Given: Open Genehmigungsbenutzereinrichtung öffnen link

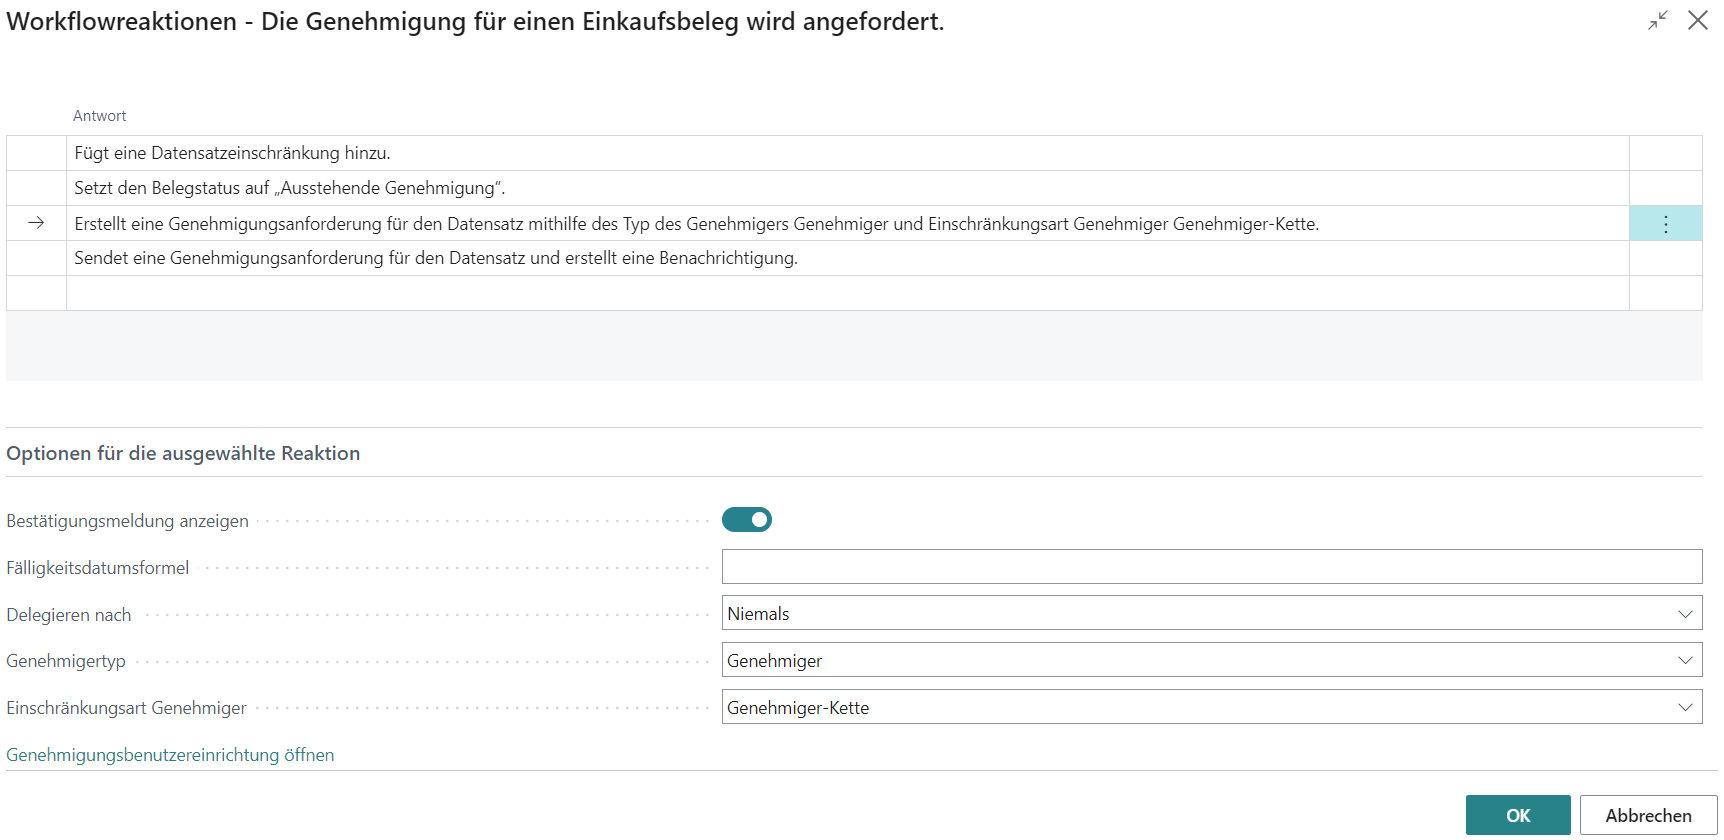Looking at the screenshot, I should pos(170,755).
